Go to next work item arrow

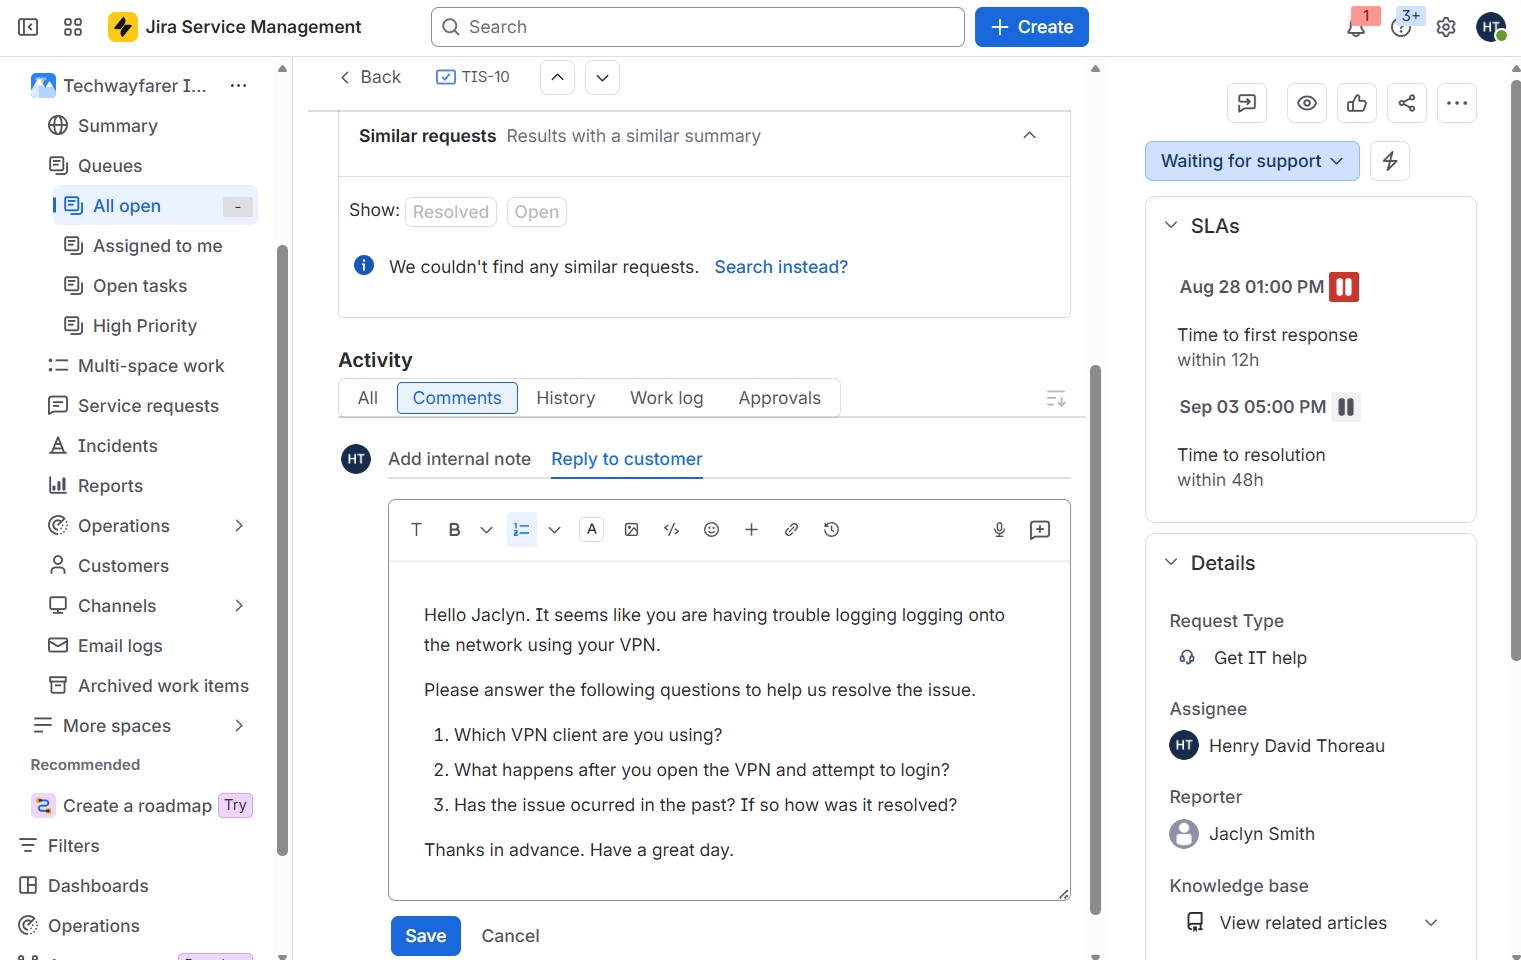coord(602,77)
